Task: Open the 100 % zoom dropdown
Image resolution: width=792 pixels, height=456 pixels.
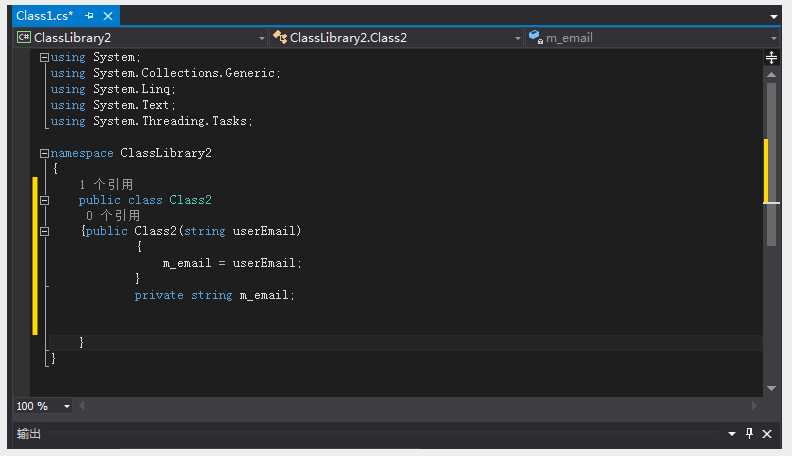Action: (67, 406)
